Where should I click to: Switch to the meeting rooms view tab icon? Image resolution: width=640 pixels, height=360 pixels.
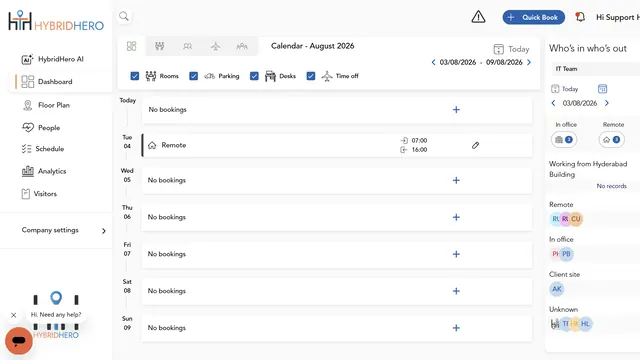(x=160, y=46)
